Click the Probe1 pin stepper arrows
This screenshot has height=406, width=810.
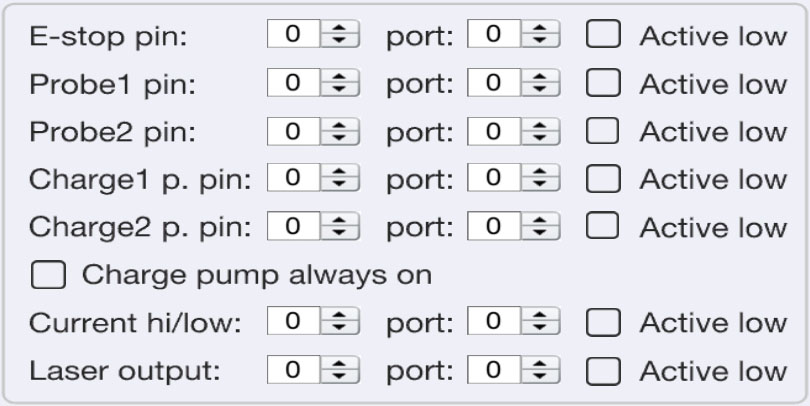[339, 83]
